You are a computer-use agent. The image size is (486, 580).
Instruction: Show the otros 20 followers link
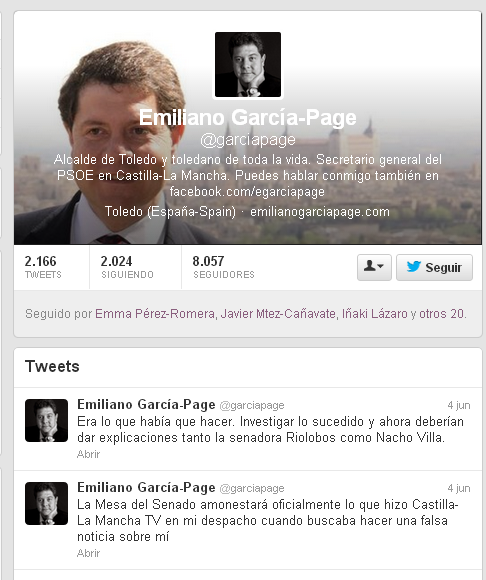(x=442, y=314)
